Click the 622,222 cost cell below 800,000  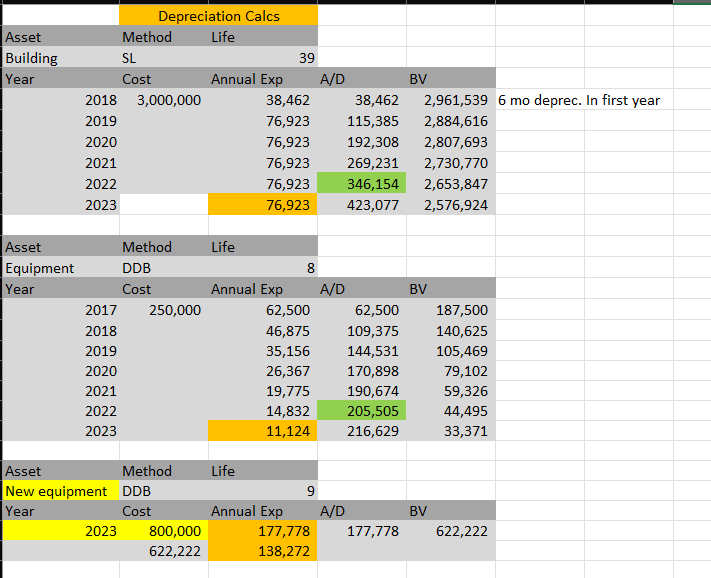(164, 551)
